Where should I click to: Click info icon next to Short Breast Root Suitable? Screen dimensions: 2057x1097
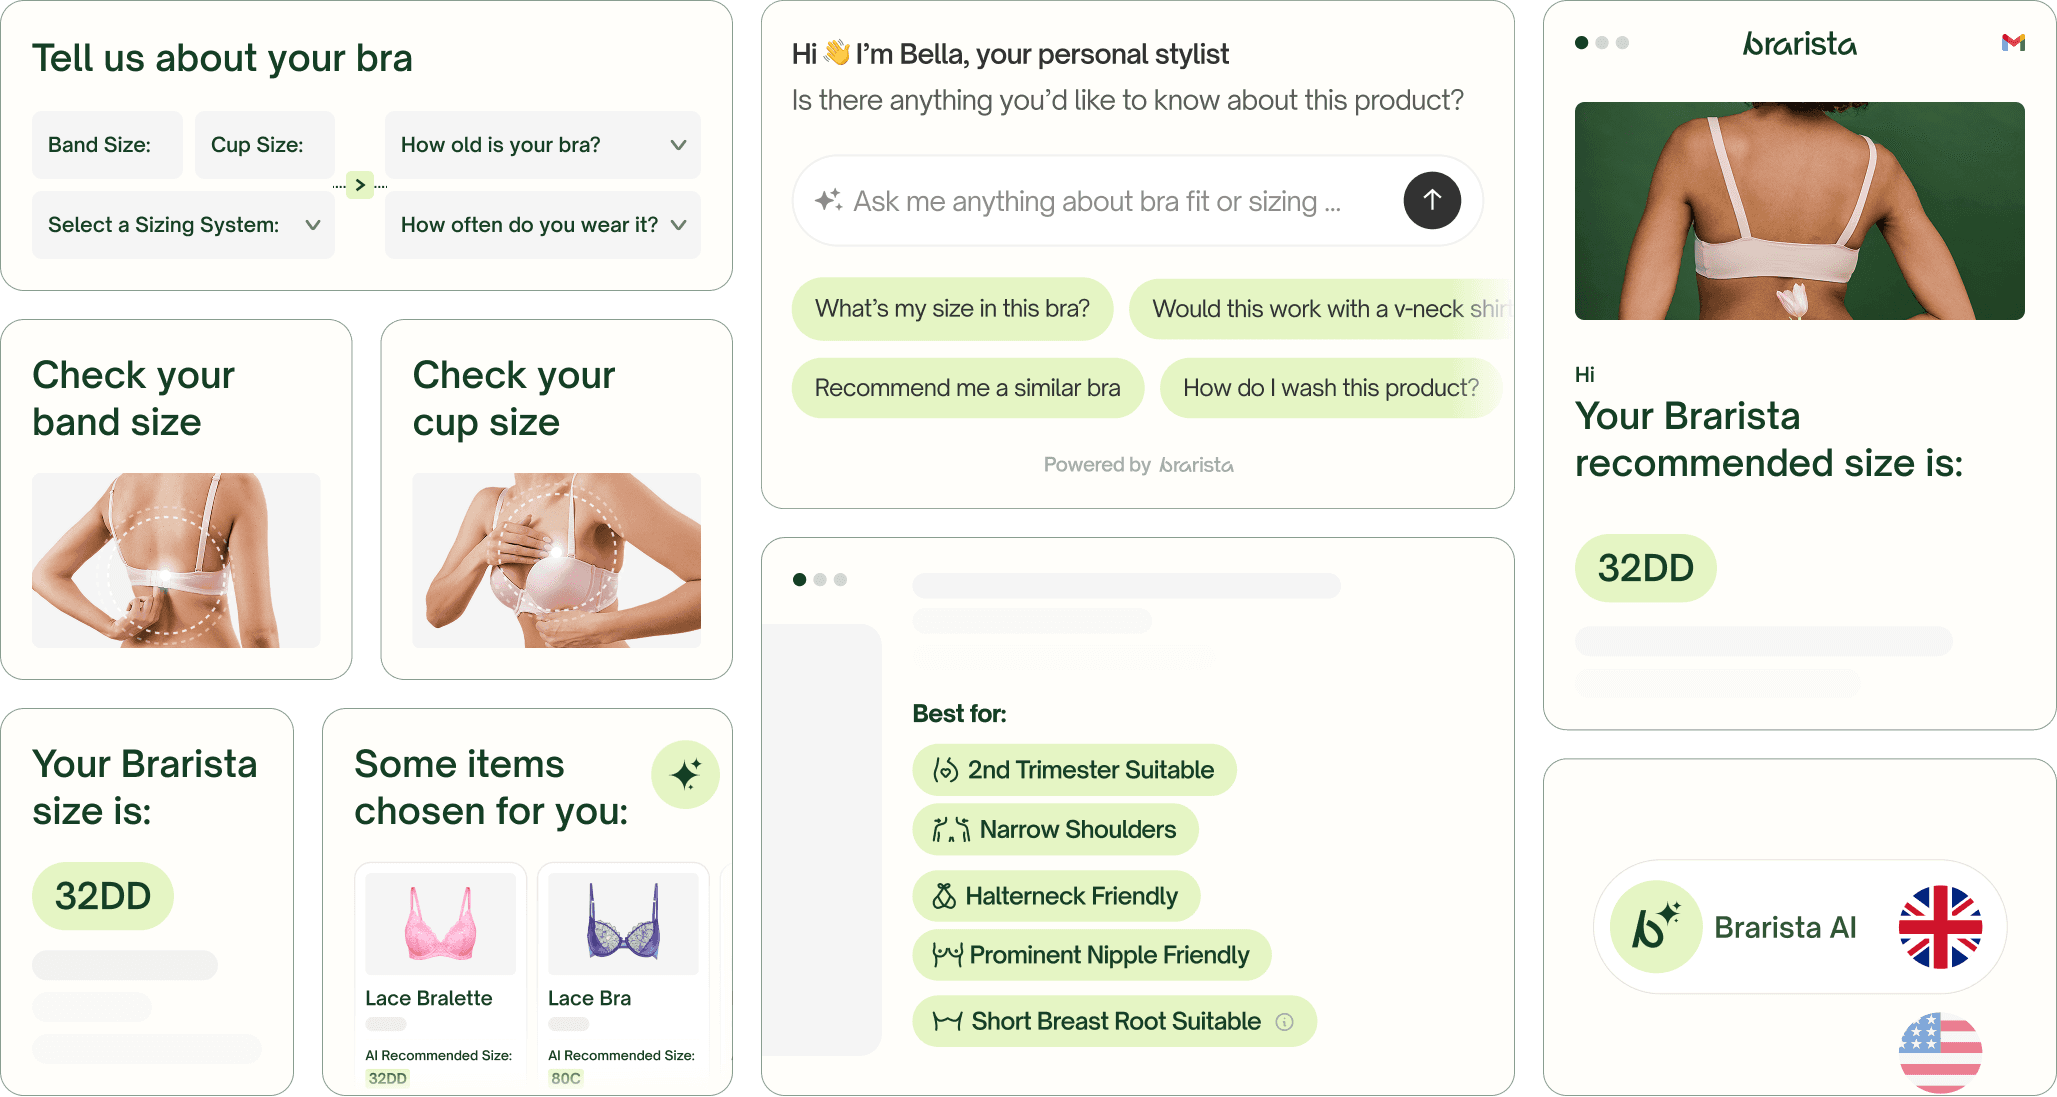(1285, 1021)
